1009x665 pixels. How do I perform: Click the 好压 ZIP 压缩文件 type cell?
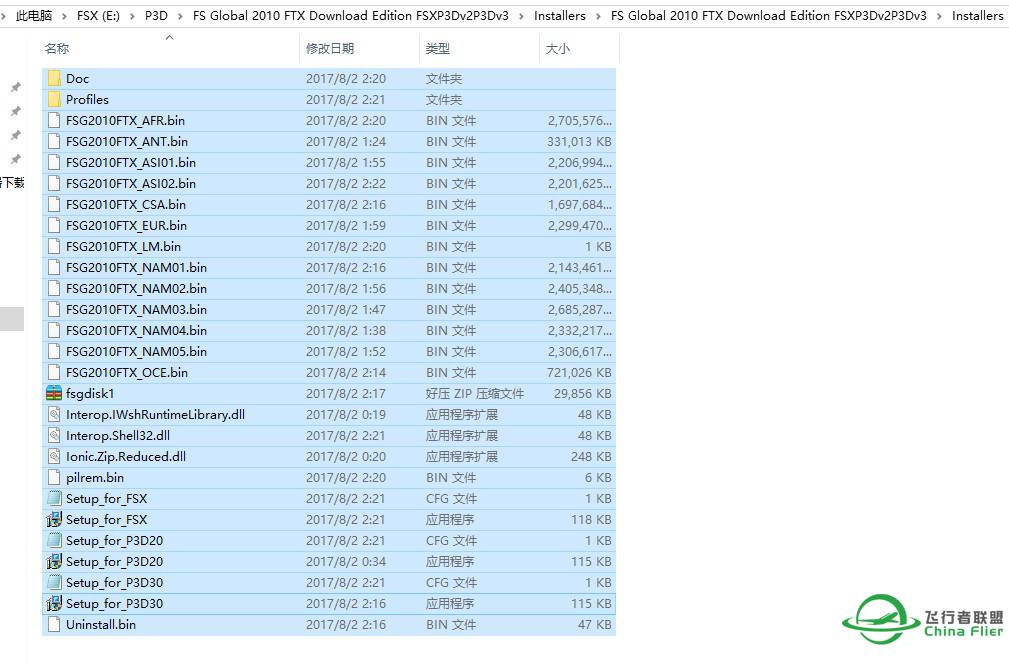tap(475, 393)
